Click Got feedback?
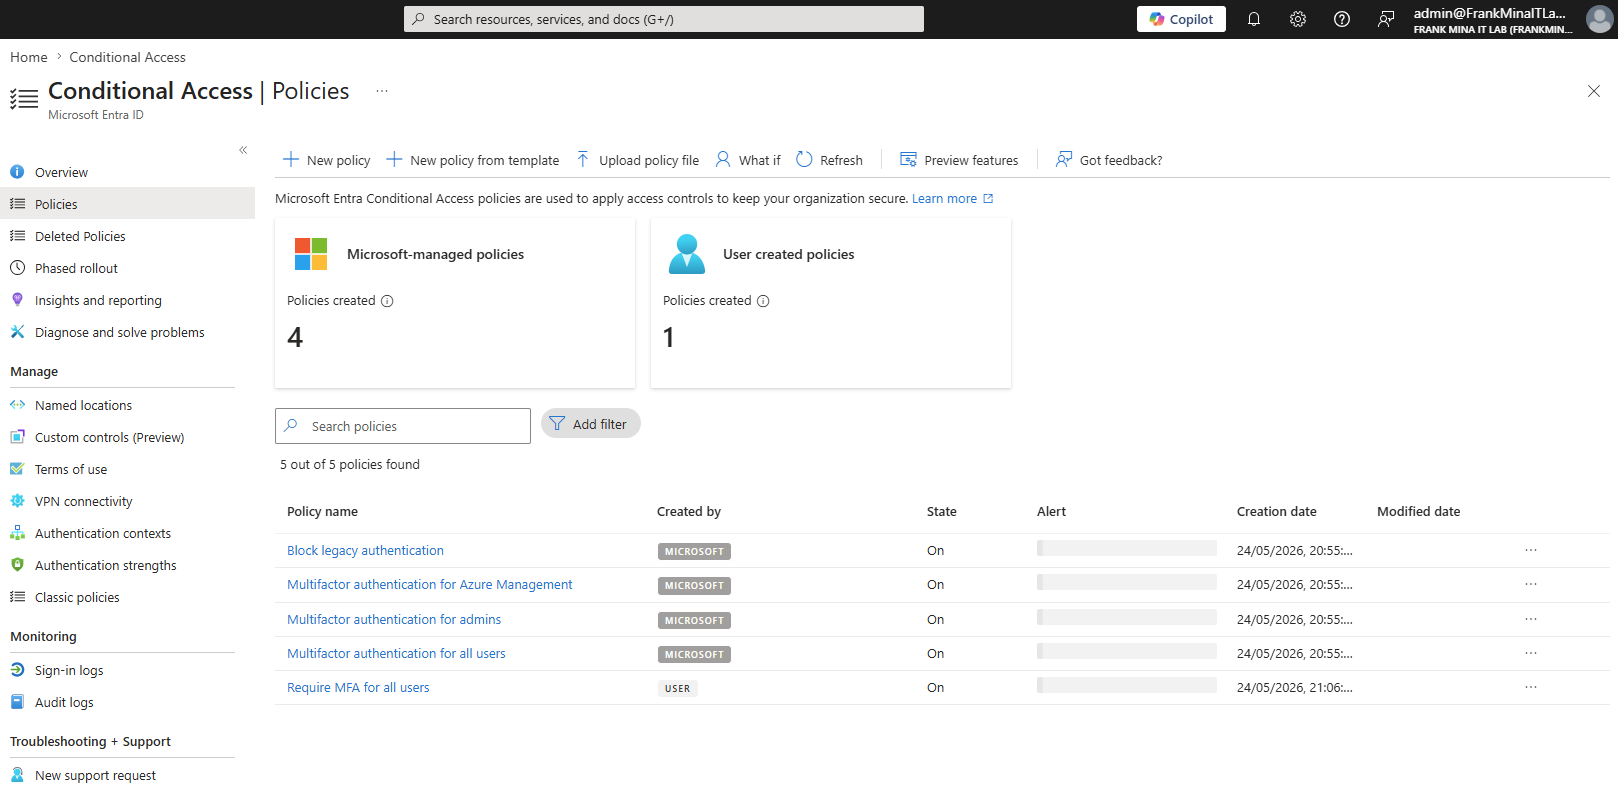 pyautogui.click(x=1110, y=160)
